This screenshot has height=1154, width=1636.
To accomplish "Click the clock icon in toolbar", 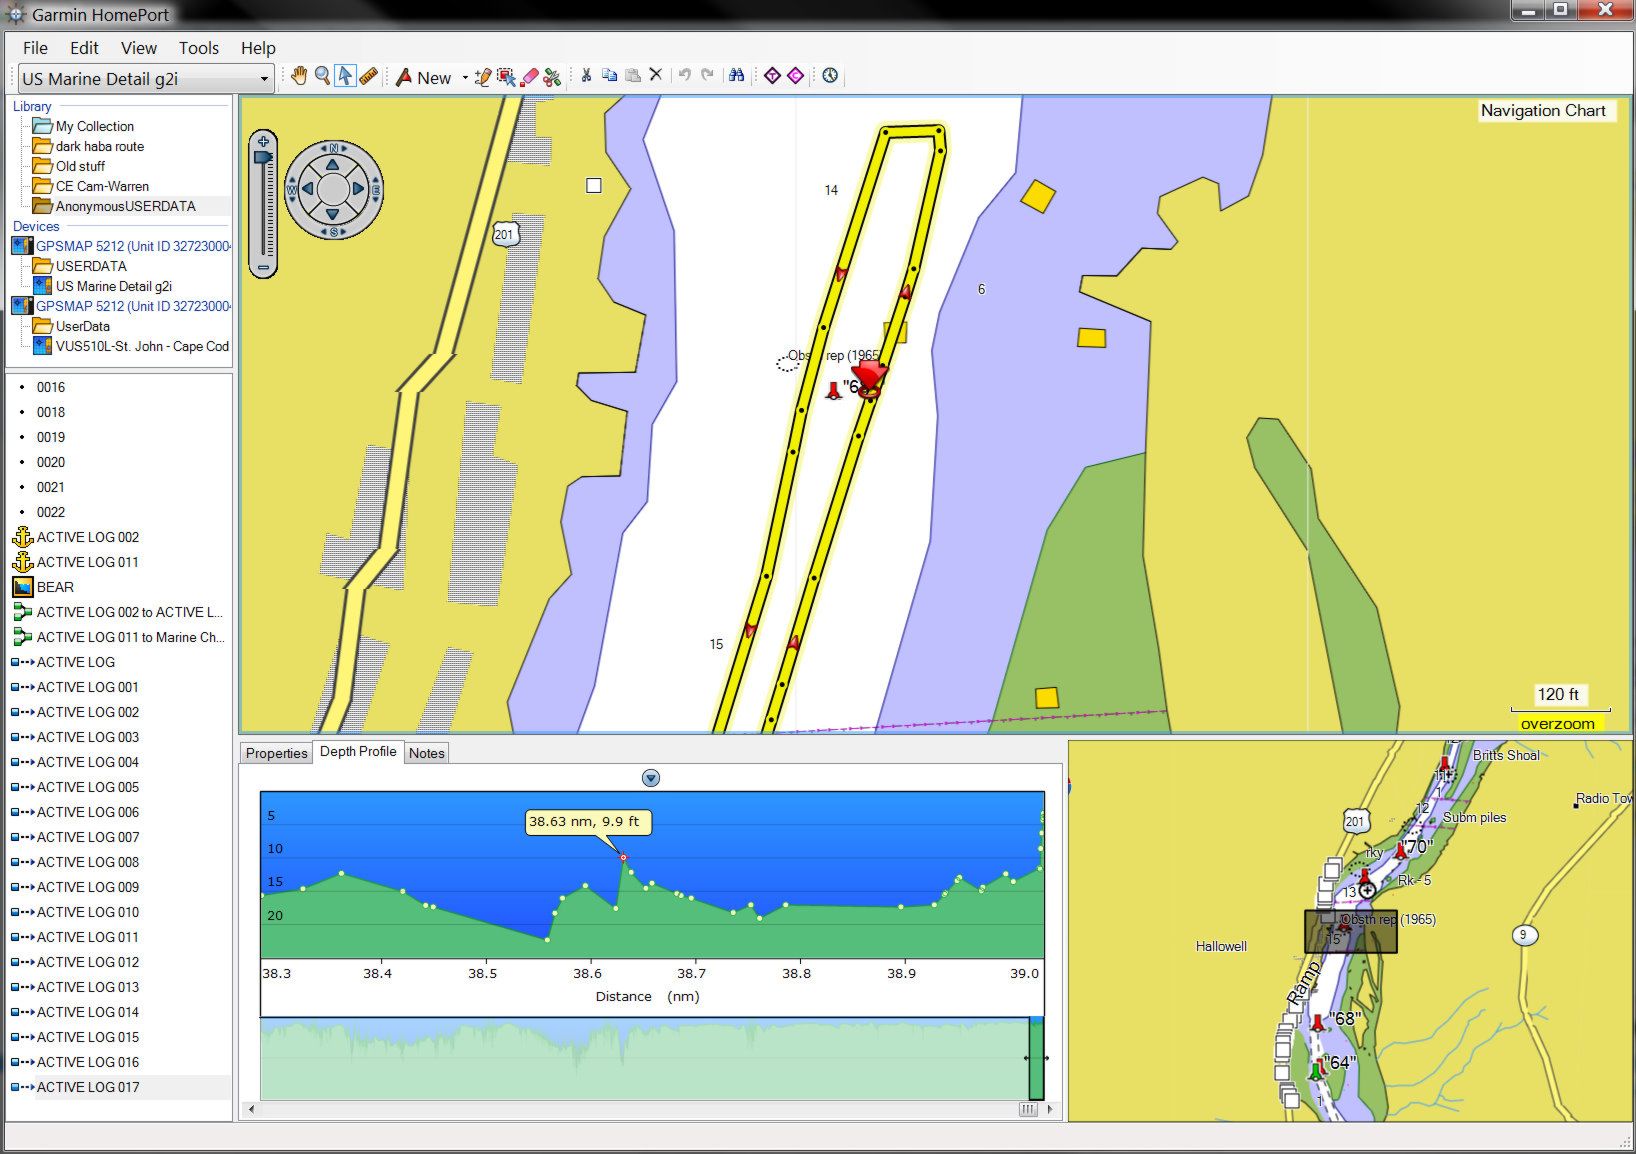I will pyautogui.click(x=830, y=75).
